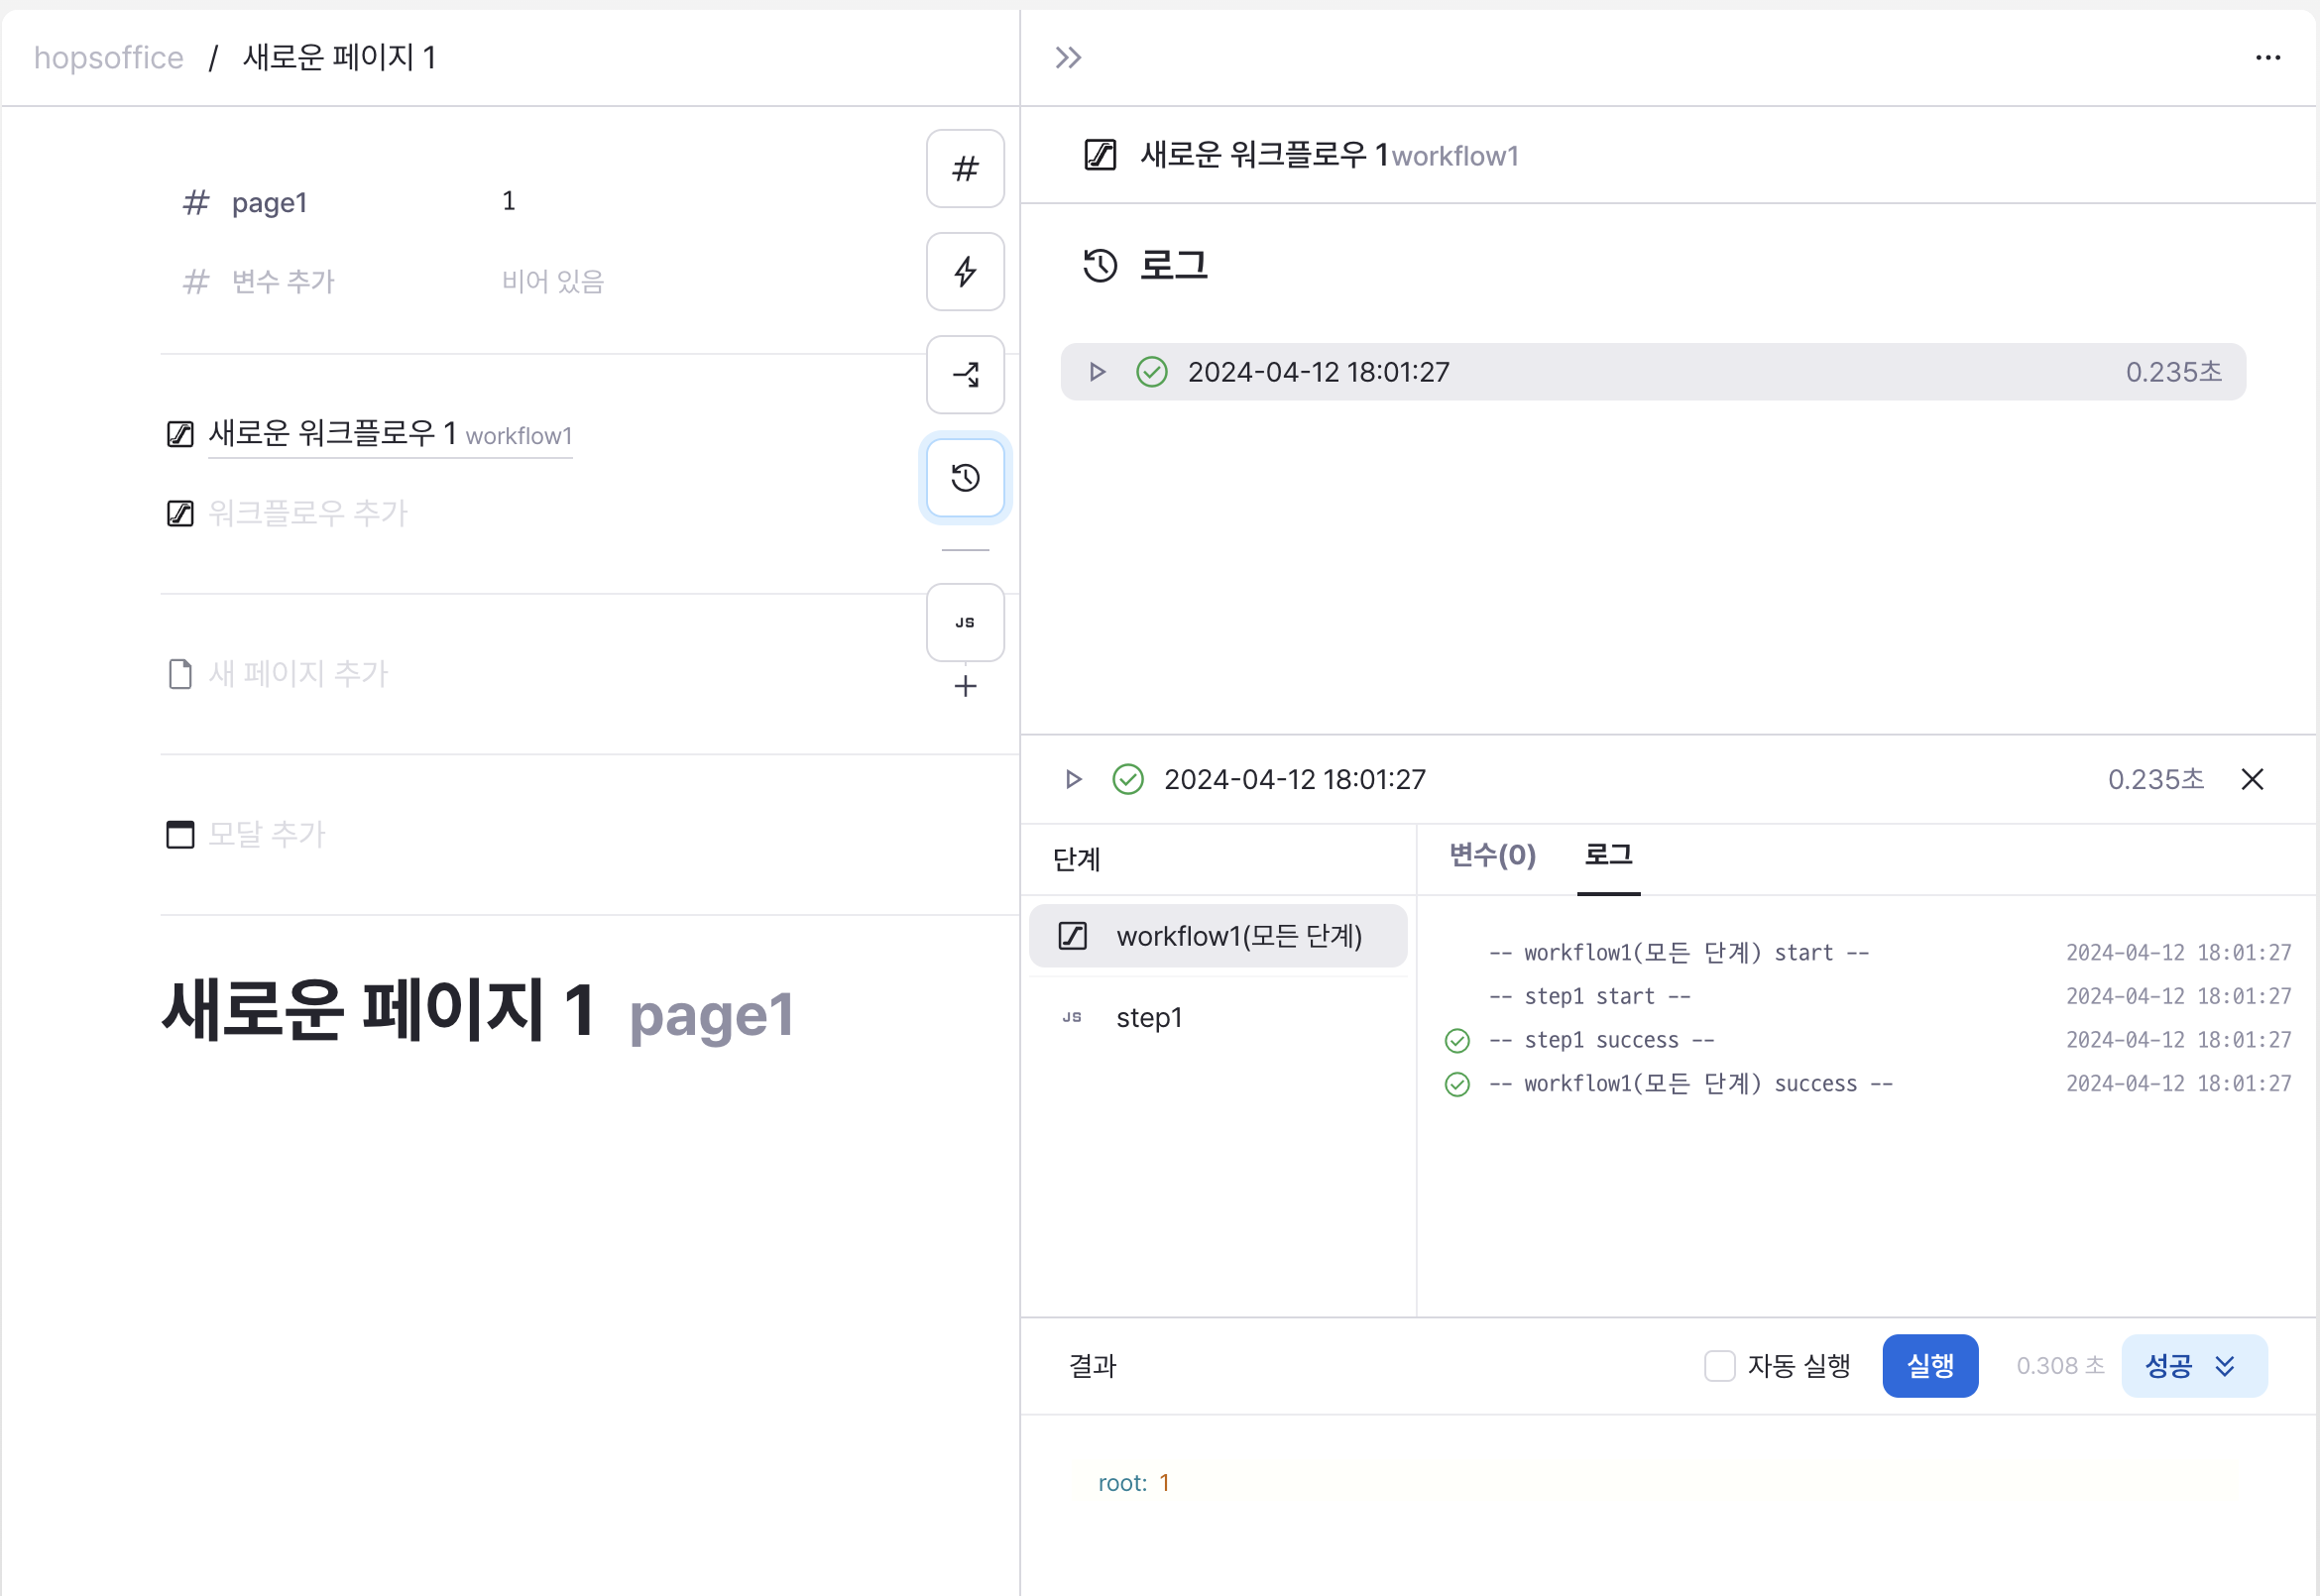Click the success check icon in detail header
2320x1596 pixels.
1128,779
